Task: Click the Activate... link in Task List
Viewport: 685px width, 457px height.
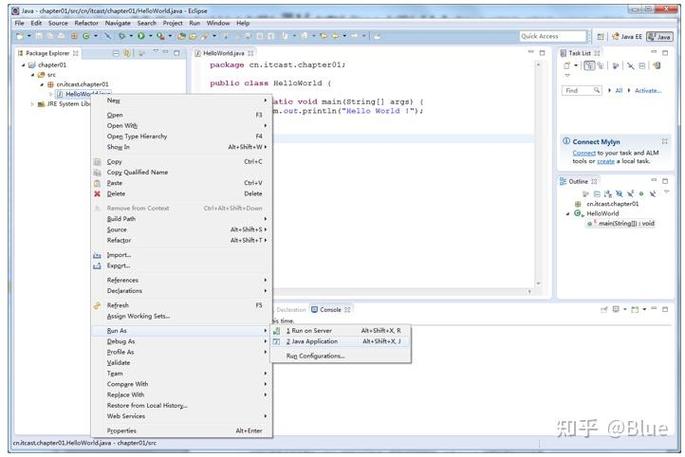Action: 648,90
